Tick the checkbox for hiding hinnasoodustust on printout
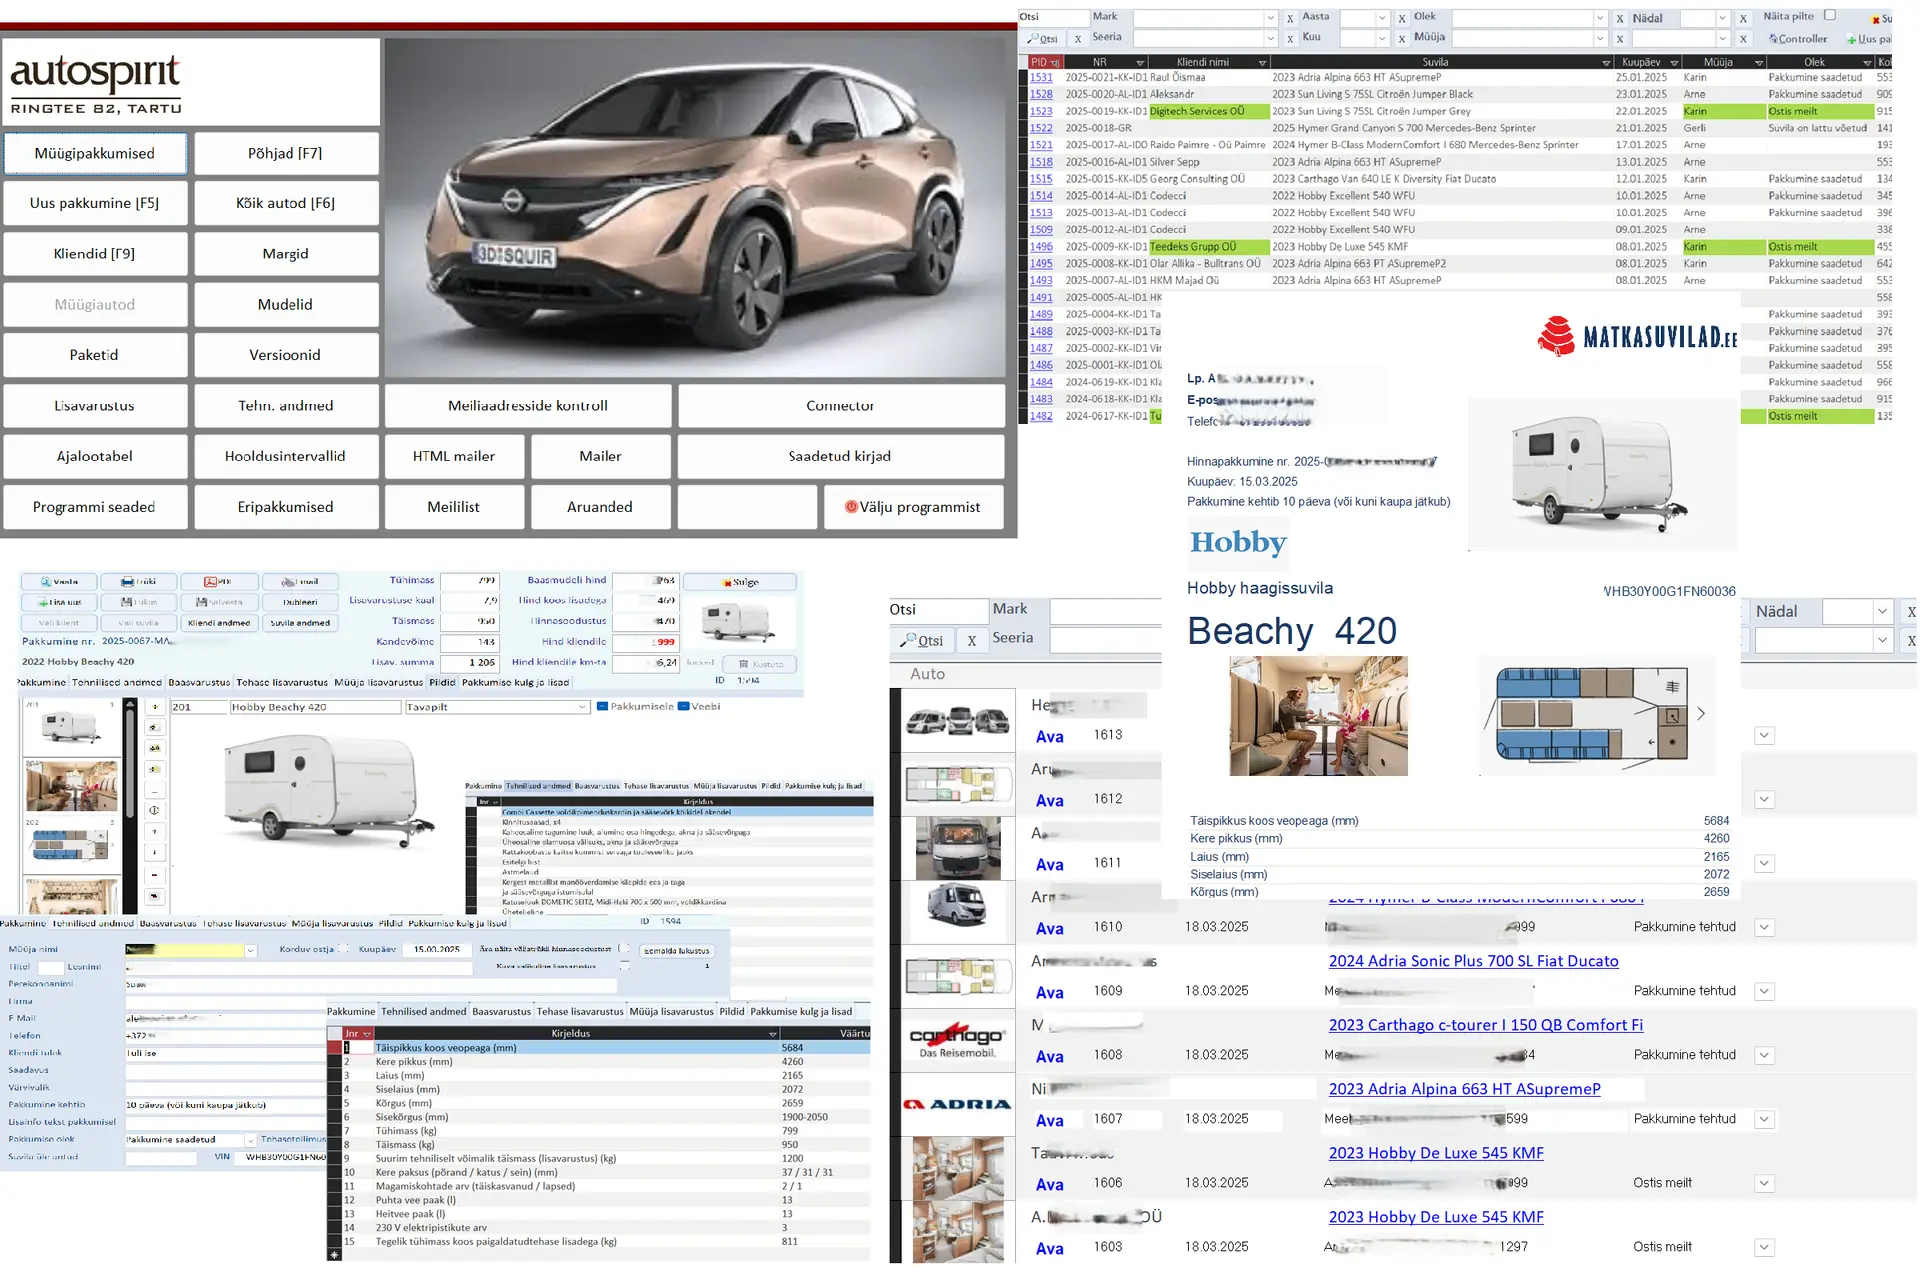This screenshot has height=1280, width=1920. tap(624, 949)
